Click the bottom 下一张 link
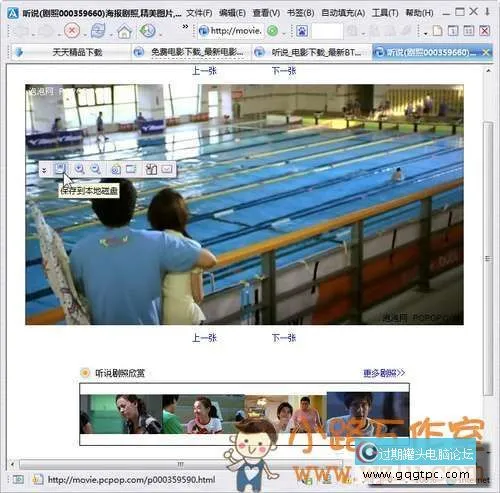 click(x=284, y=338)
